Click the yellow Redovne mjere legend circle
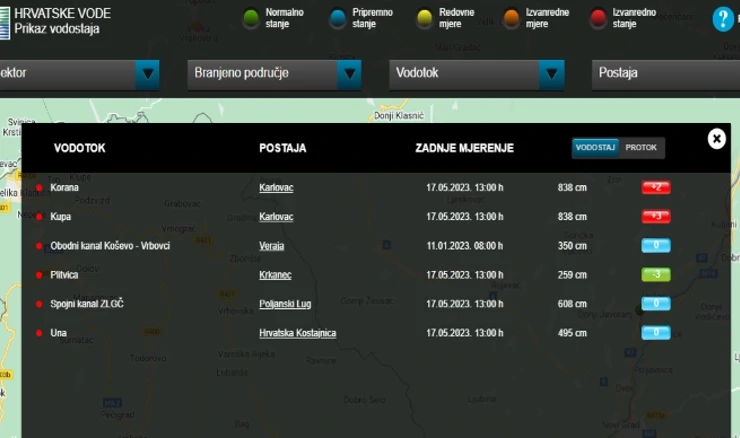Viewport: 740px width, 438px height. point(425,18)
